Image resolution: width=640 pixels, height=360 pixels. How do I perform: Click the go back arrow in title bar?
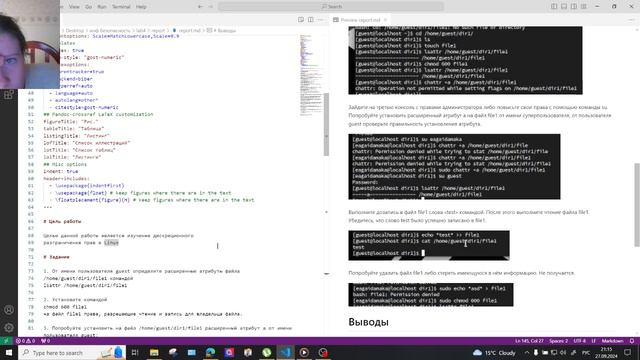200,7
